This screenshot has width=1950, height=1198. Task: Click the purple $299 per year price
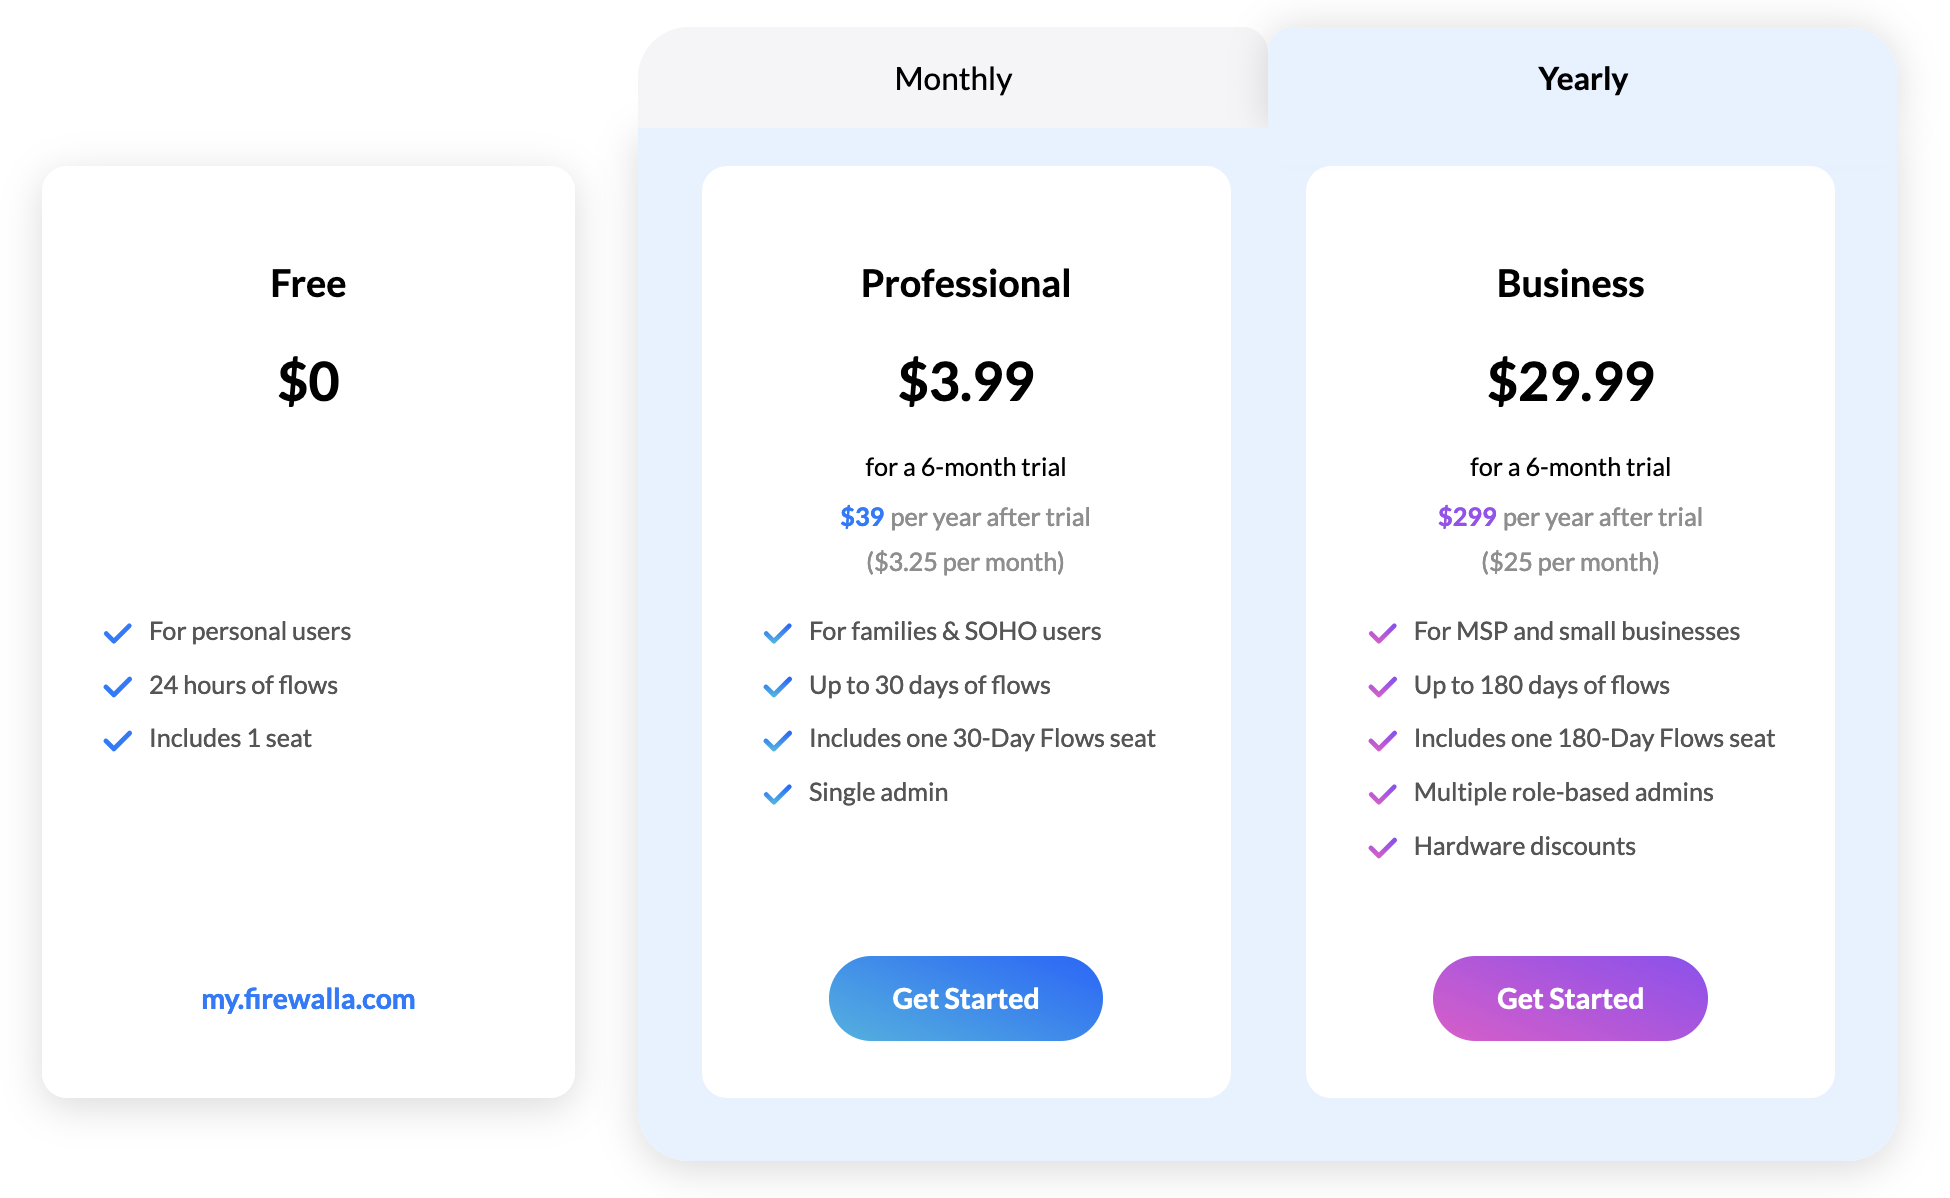point(1467,517)
